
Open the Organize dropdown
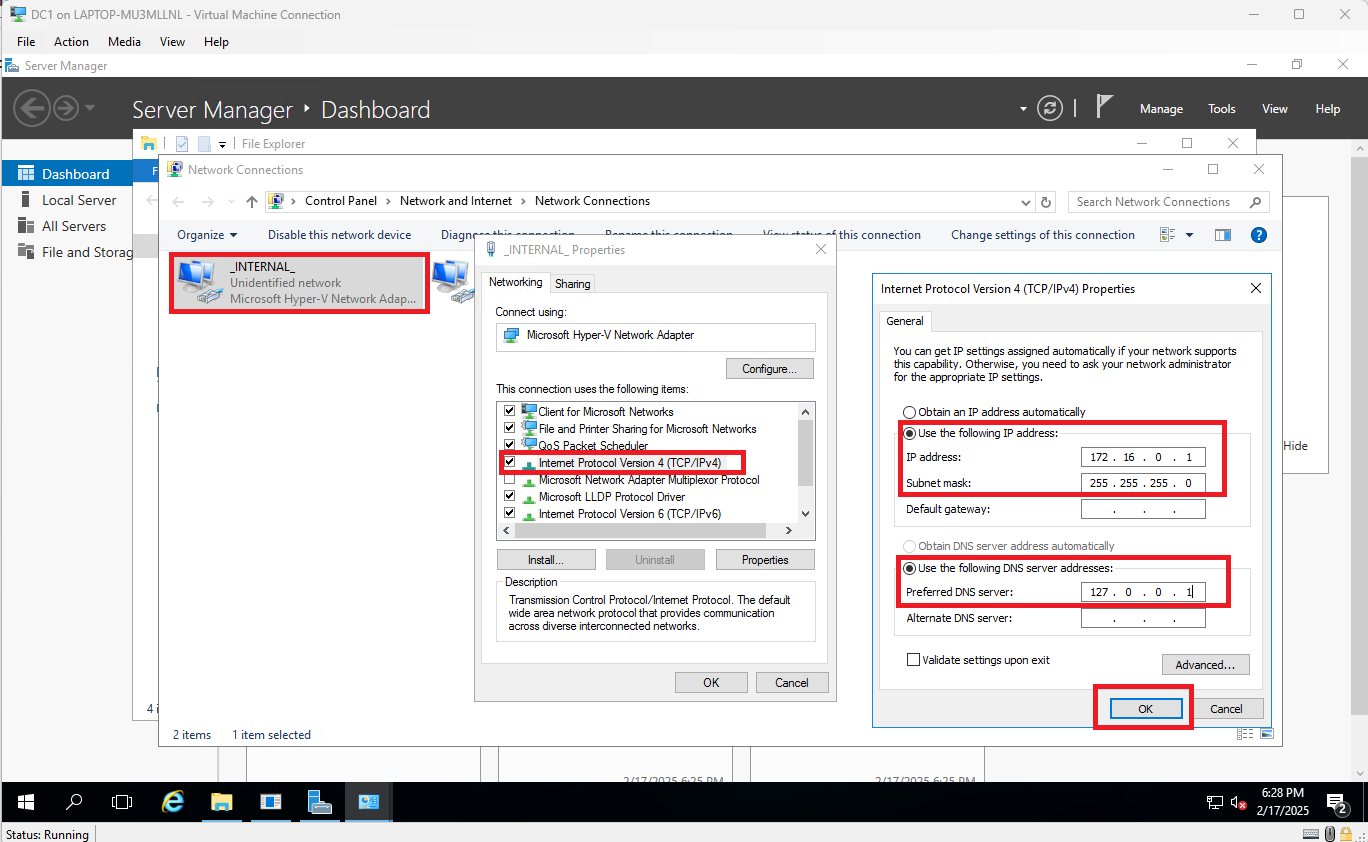coord(207,235)
